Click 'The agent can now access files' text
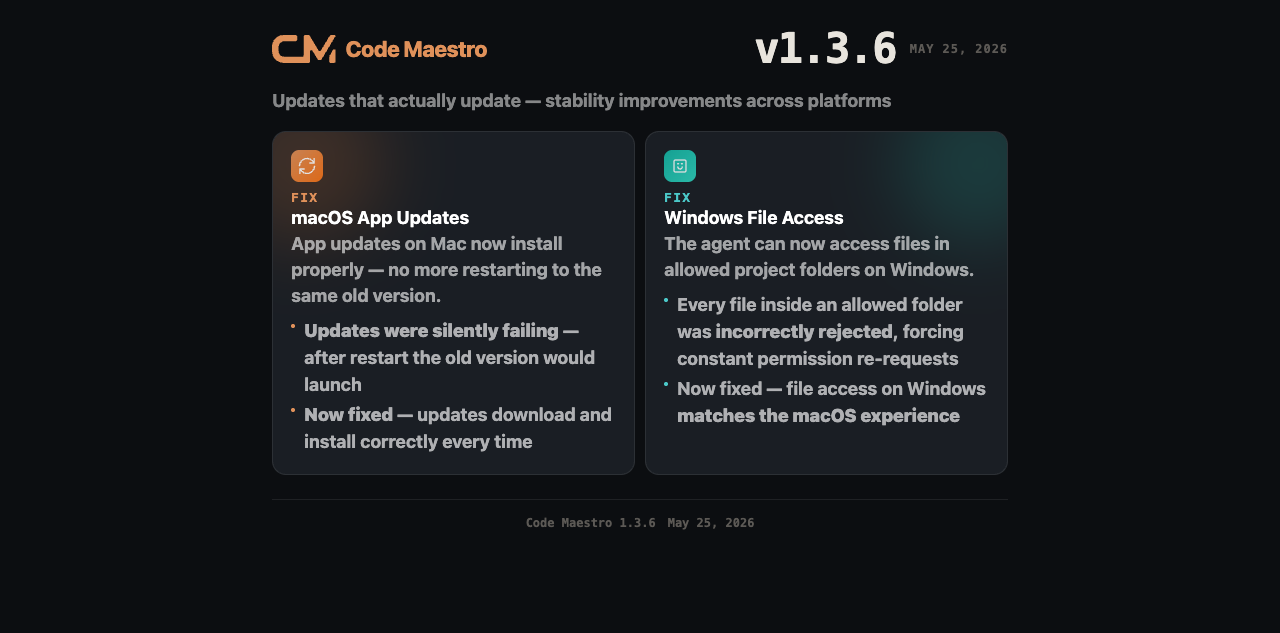This screenshot has height=633, width=1280. [x=819, y=257]
